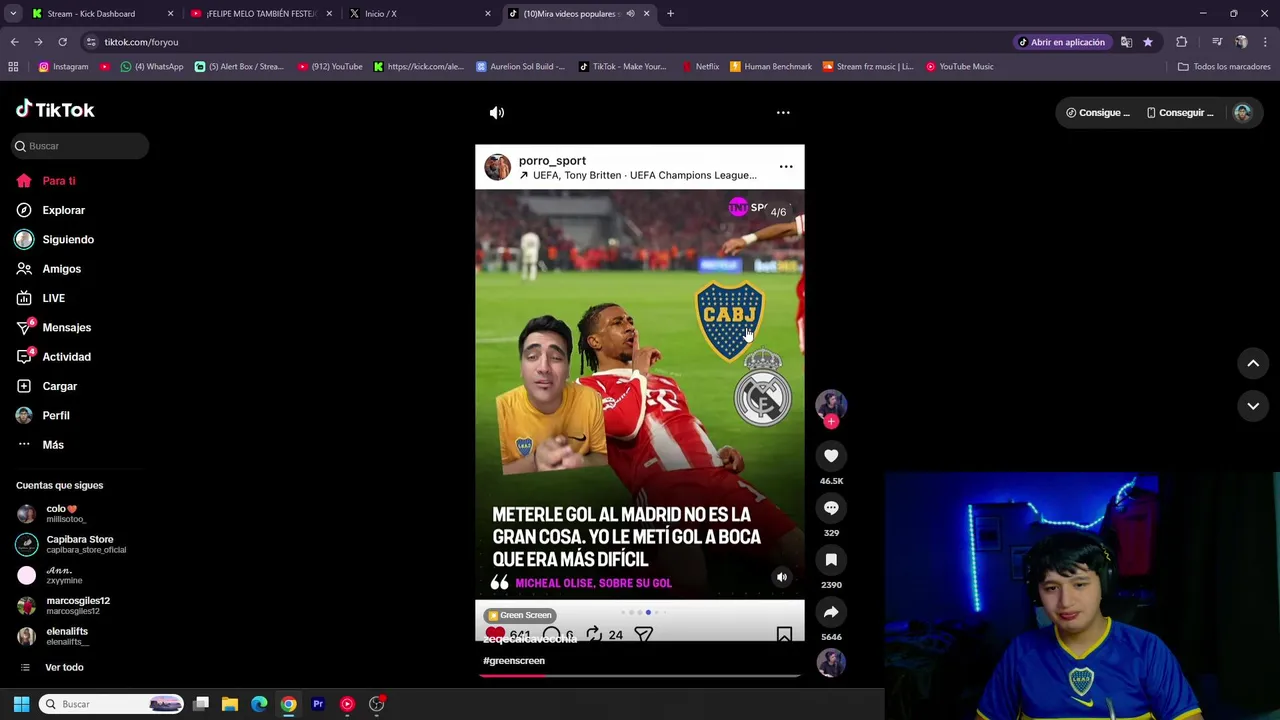1280x720 pixels.
Task: Reload the page
Action: [x=62, y=42]
